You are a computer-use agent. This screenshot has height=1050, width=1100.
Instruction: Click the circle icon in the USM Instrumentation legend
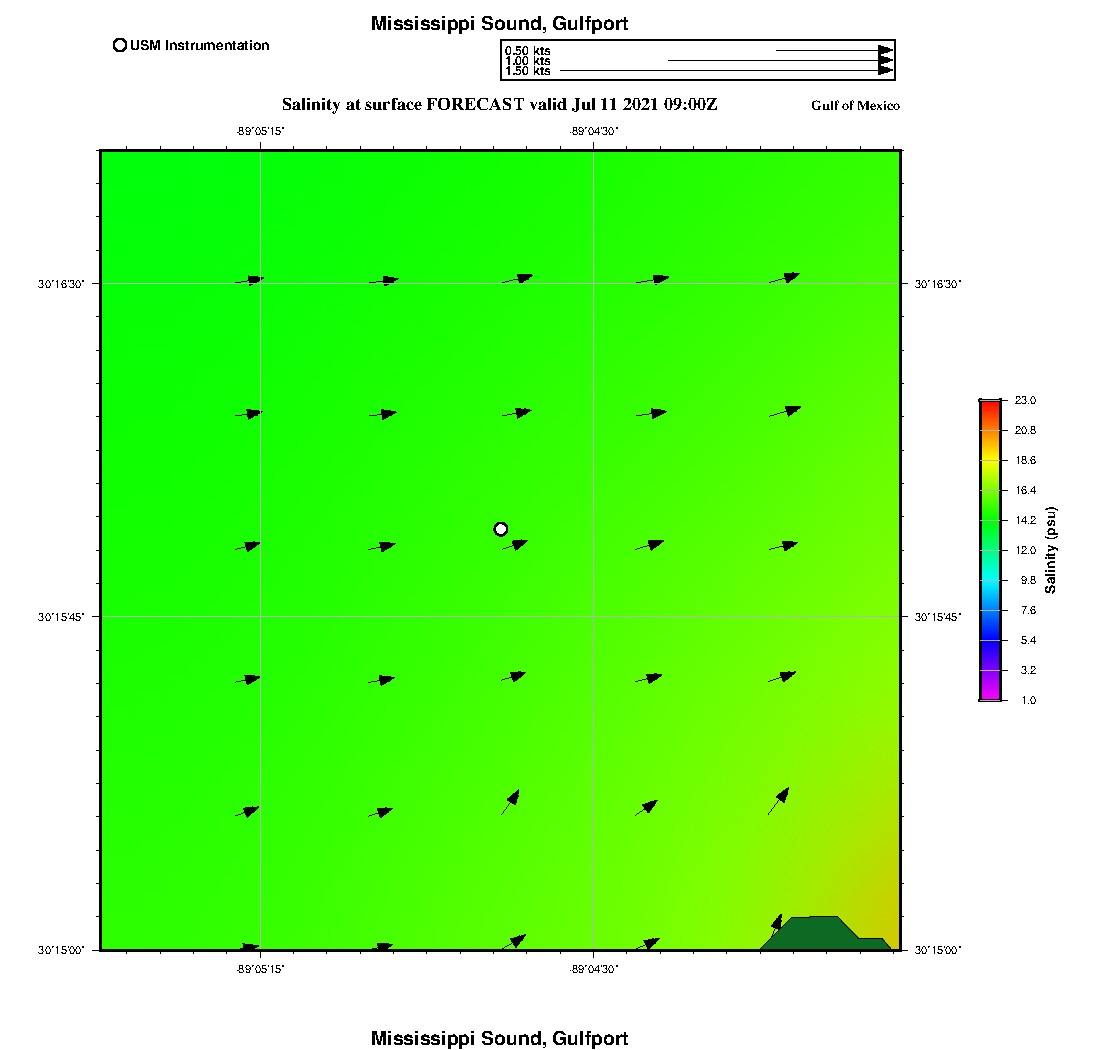pos(120,45)
